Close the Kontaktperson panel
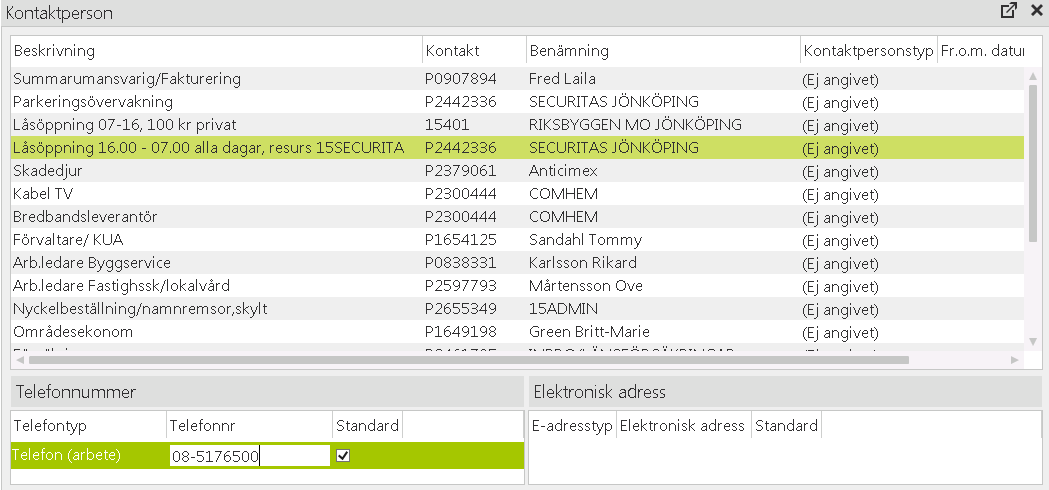The image size is (1049, 490). click(1037, 11)
